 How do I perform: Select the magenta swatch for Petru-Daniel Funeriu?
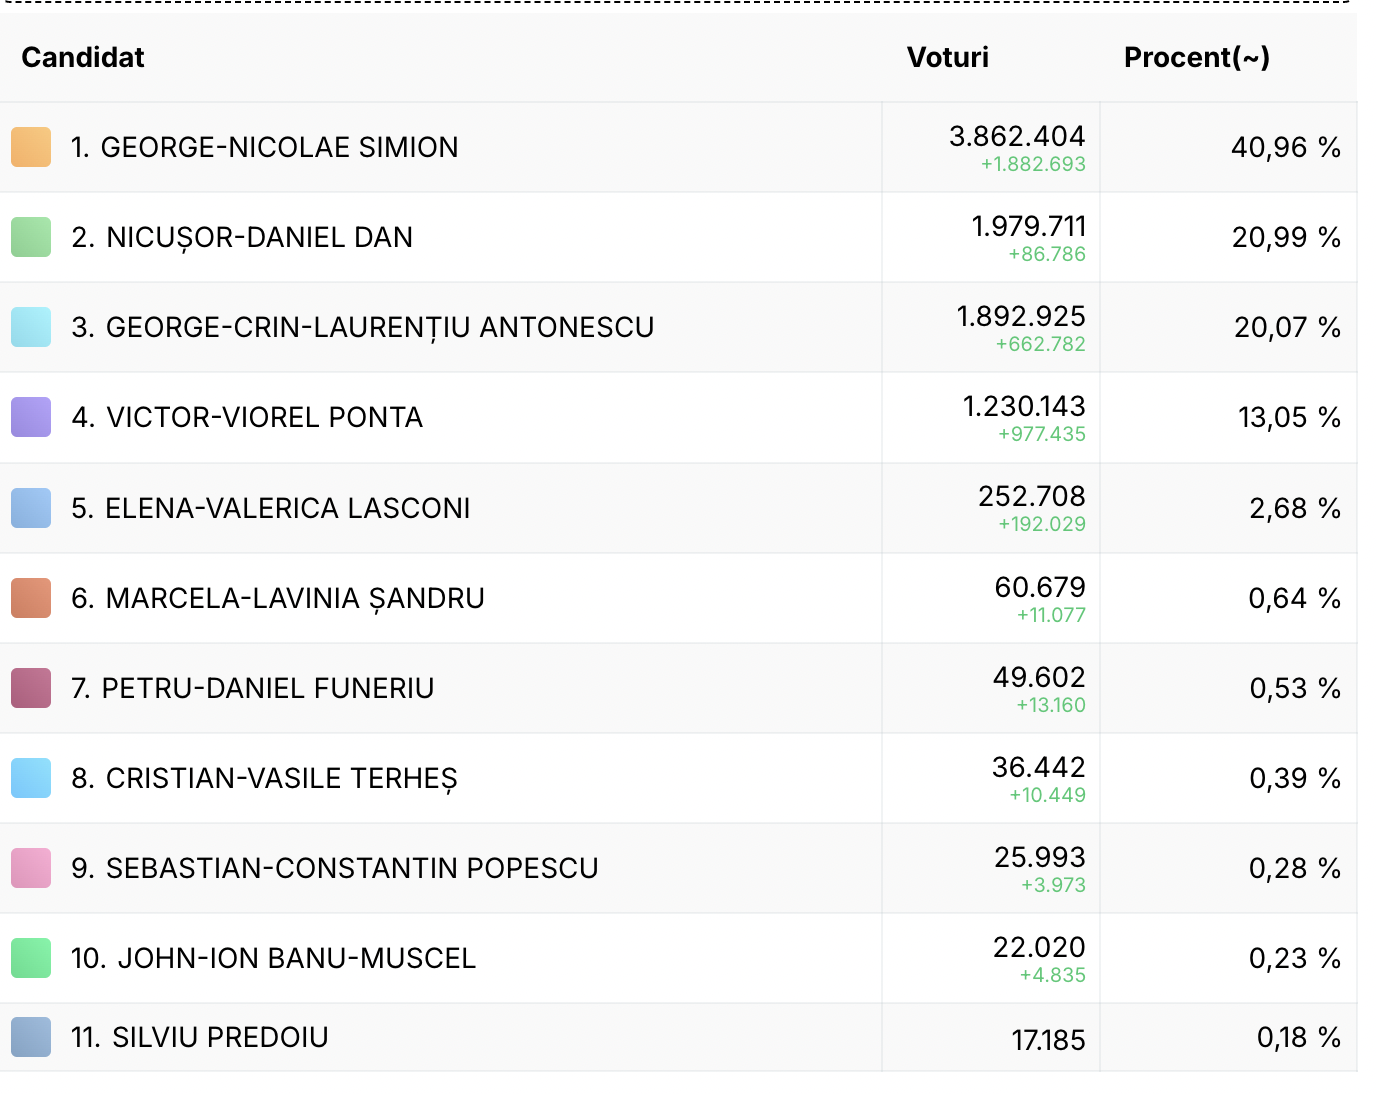tap(31, 688)
